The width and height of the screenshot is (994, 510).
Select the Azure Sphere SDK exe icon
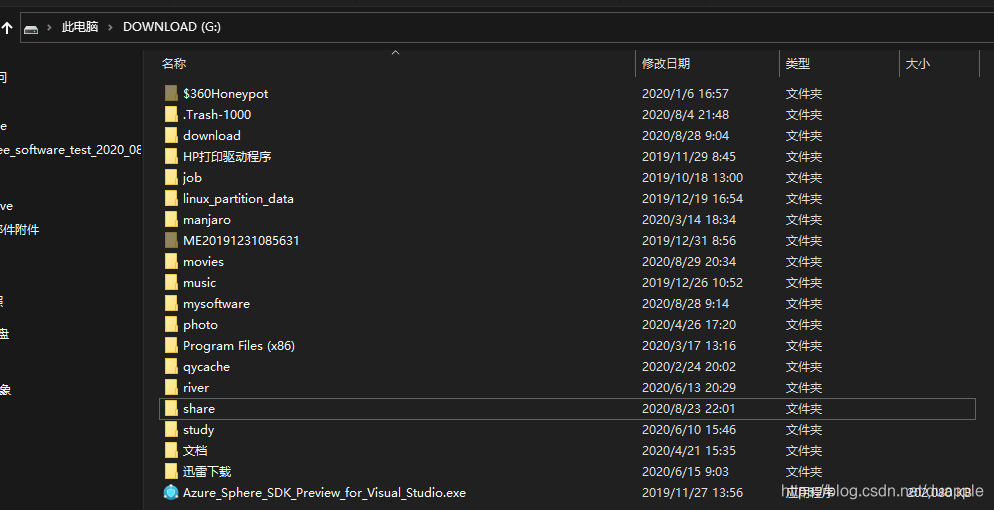click(x=171, y=492)
